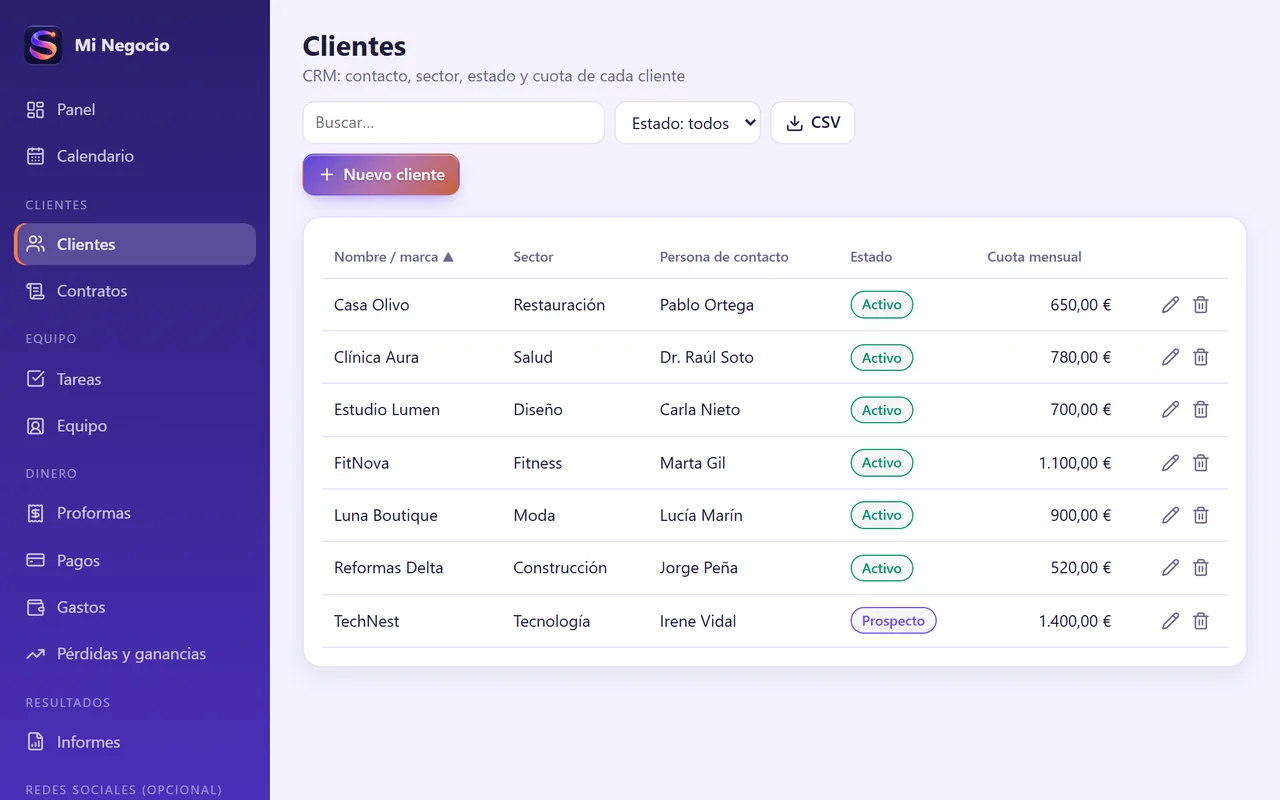Click contact Carla Nieto
The height and width of the screenshot is (800, 1280).
point(700,409)
